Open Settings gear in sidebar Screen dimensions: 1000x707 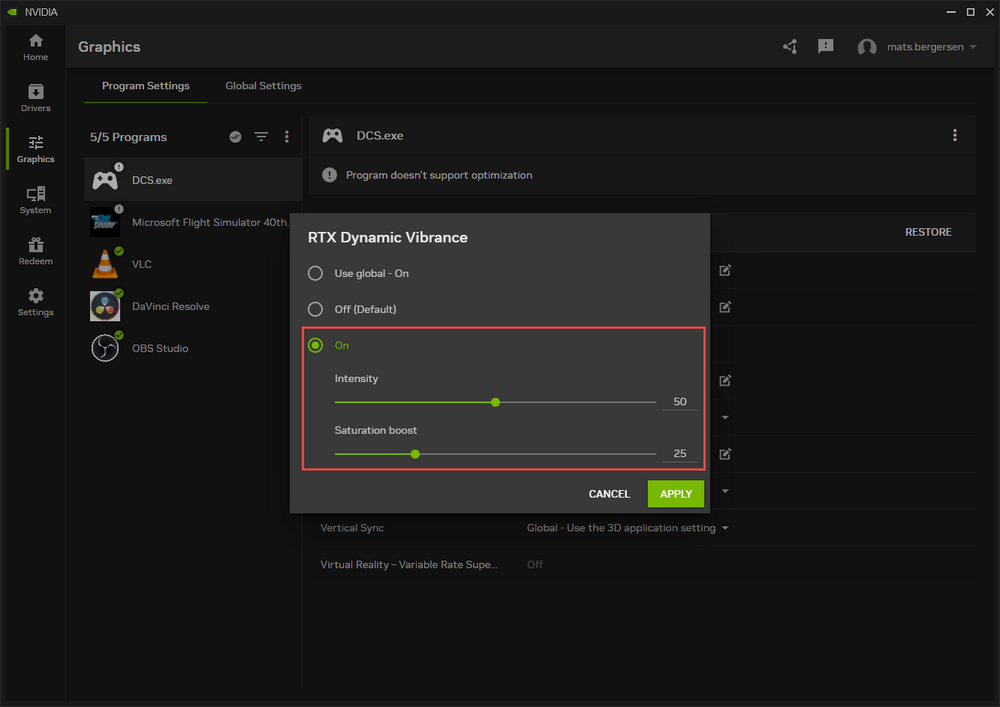tap(35, 301)
